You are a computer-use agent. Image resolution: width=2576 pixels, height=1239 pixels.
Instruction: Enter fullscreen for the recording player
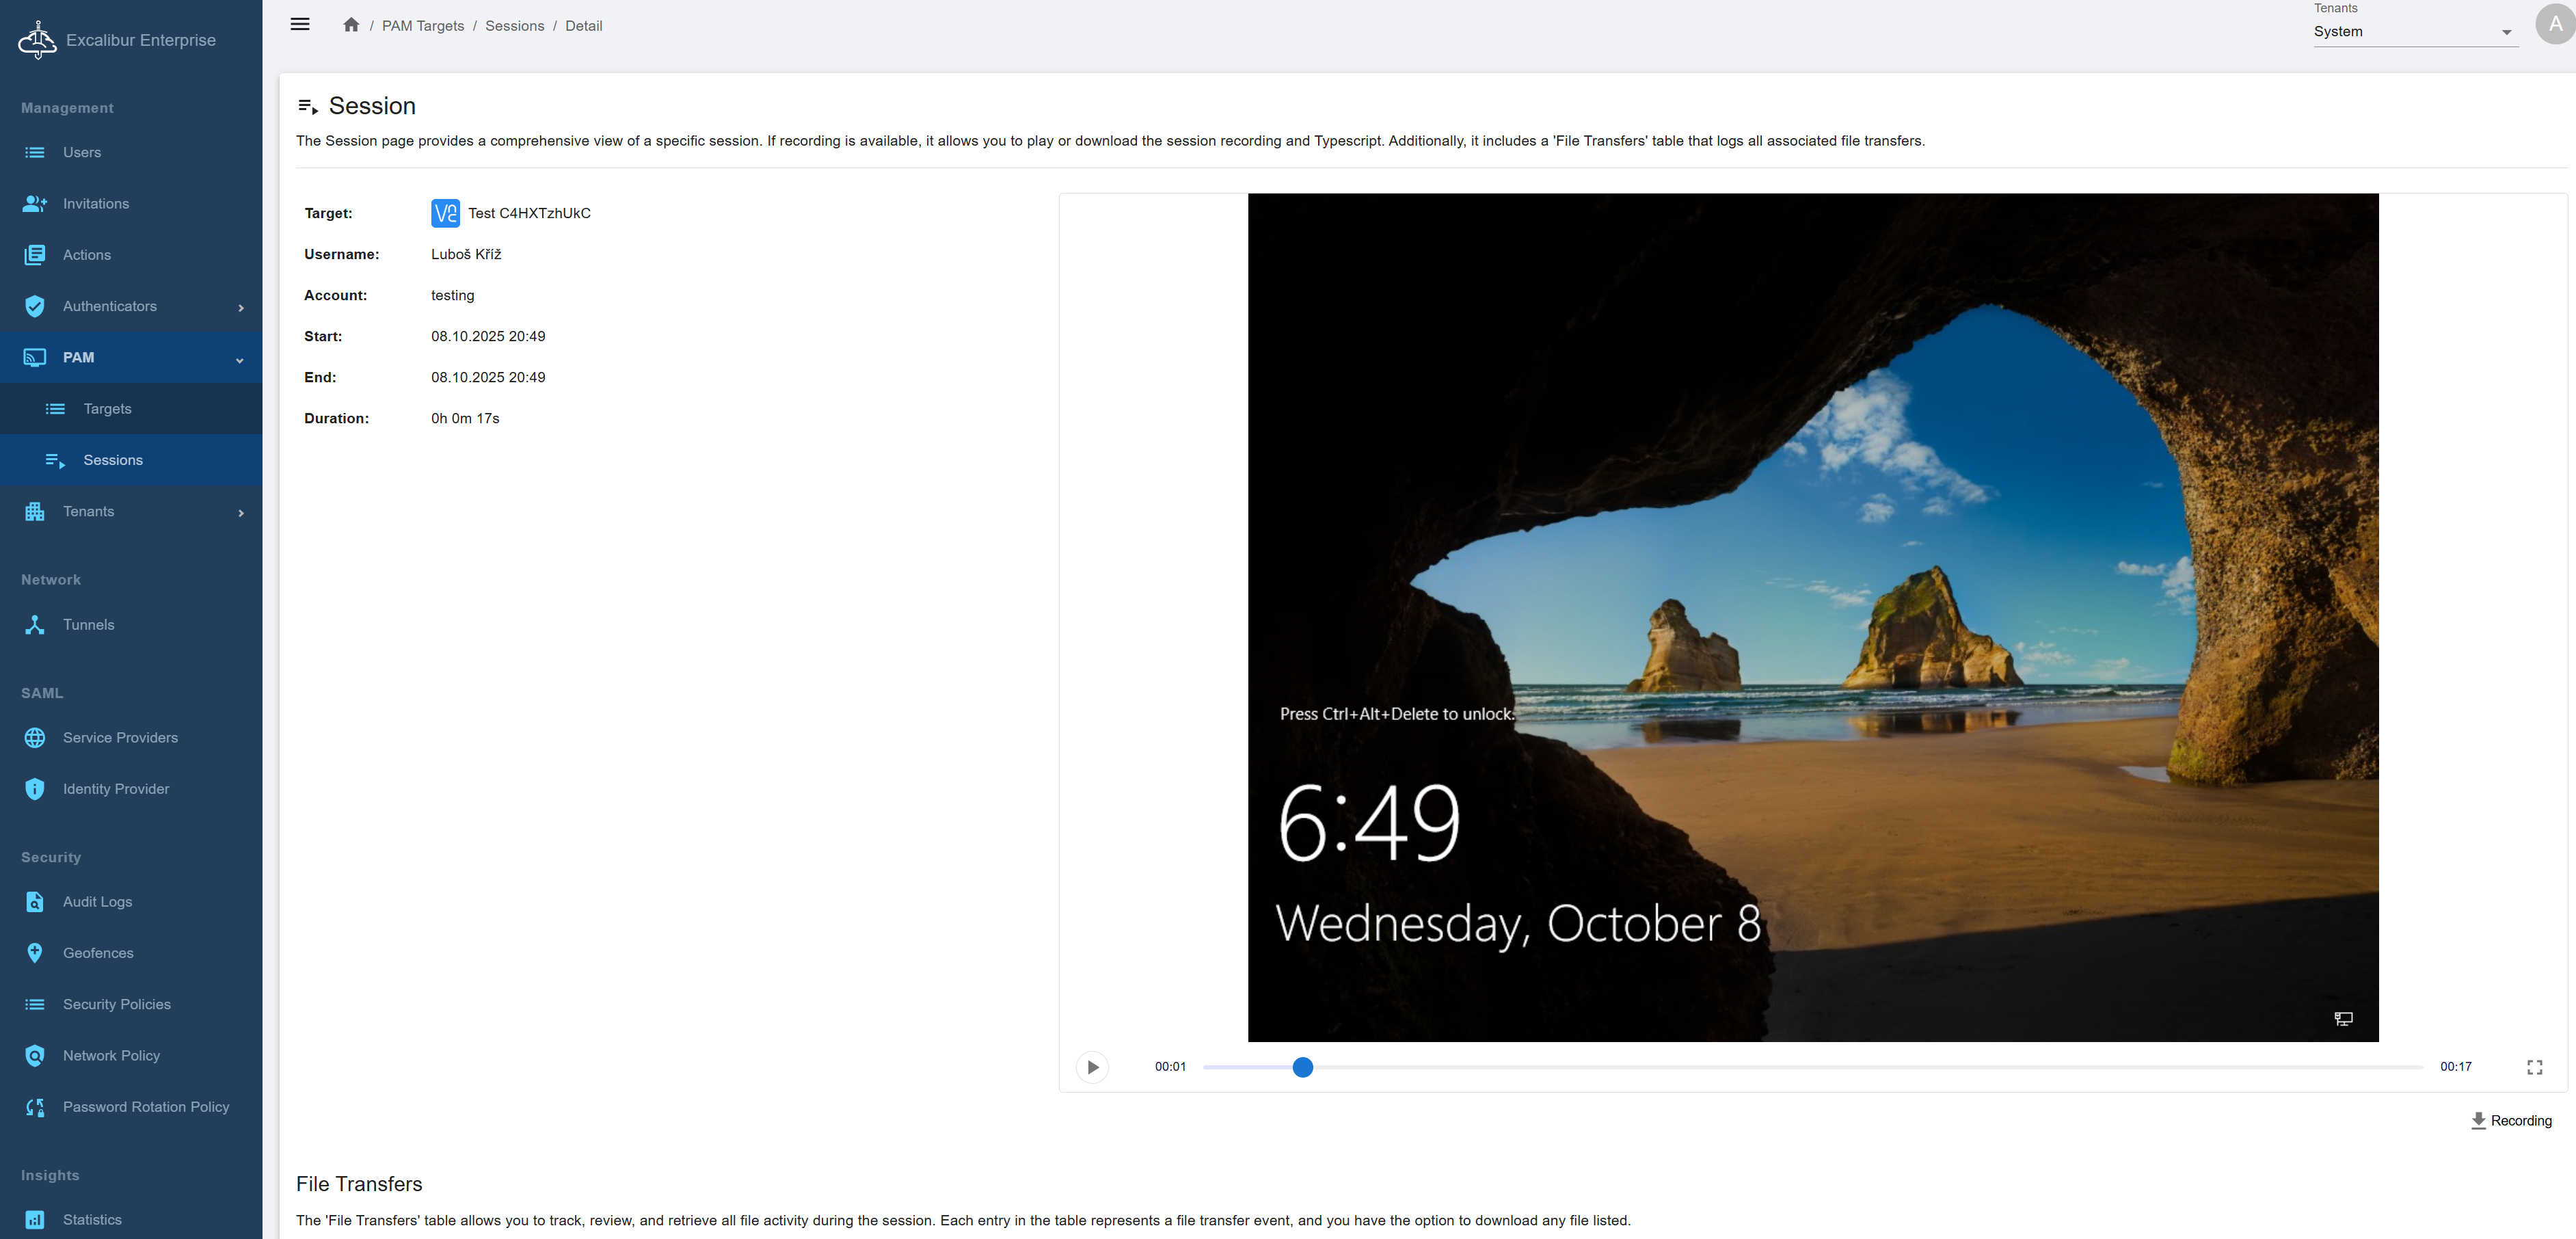coord(2534,1067)
